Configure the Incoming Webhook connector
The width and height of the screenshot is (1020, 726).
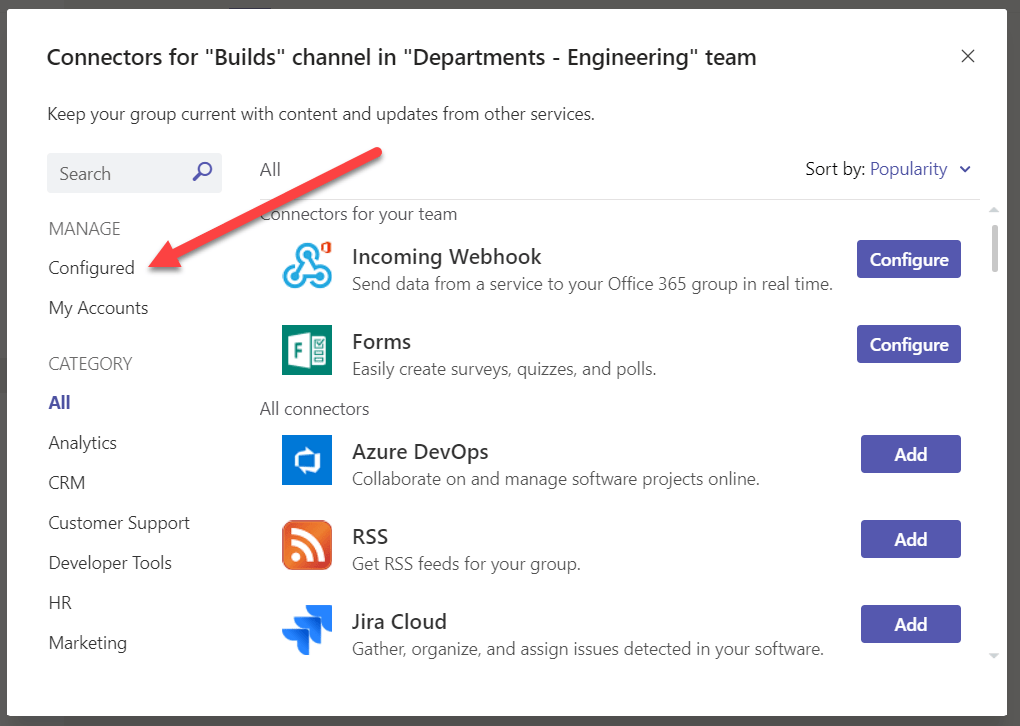[x=908, y=259]
